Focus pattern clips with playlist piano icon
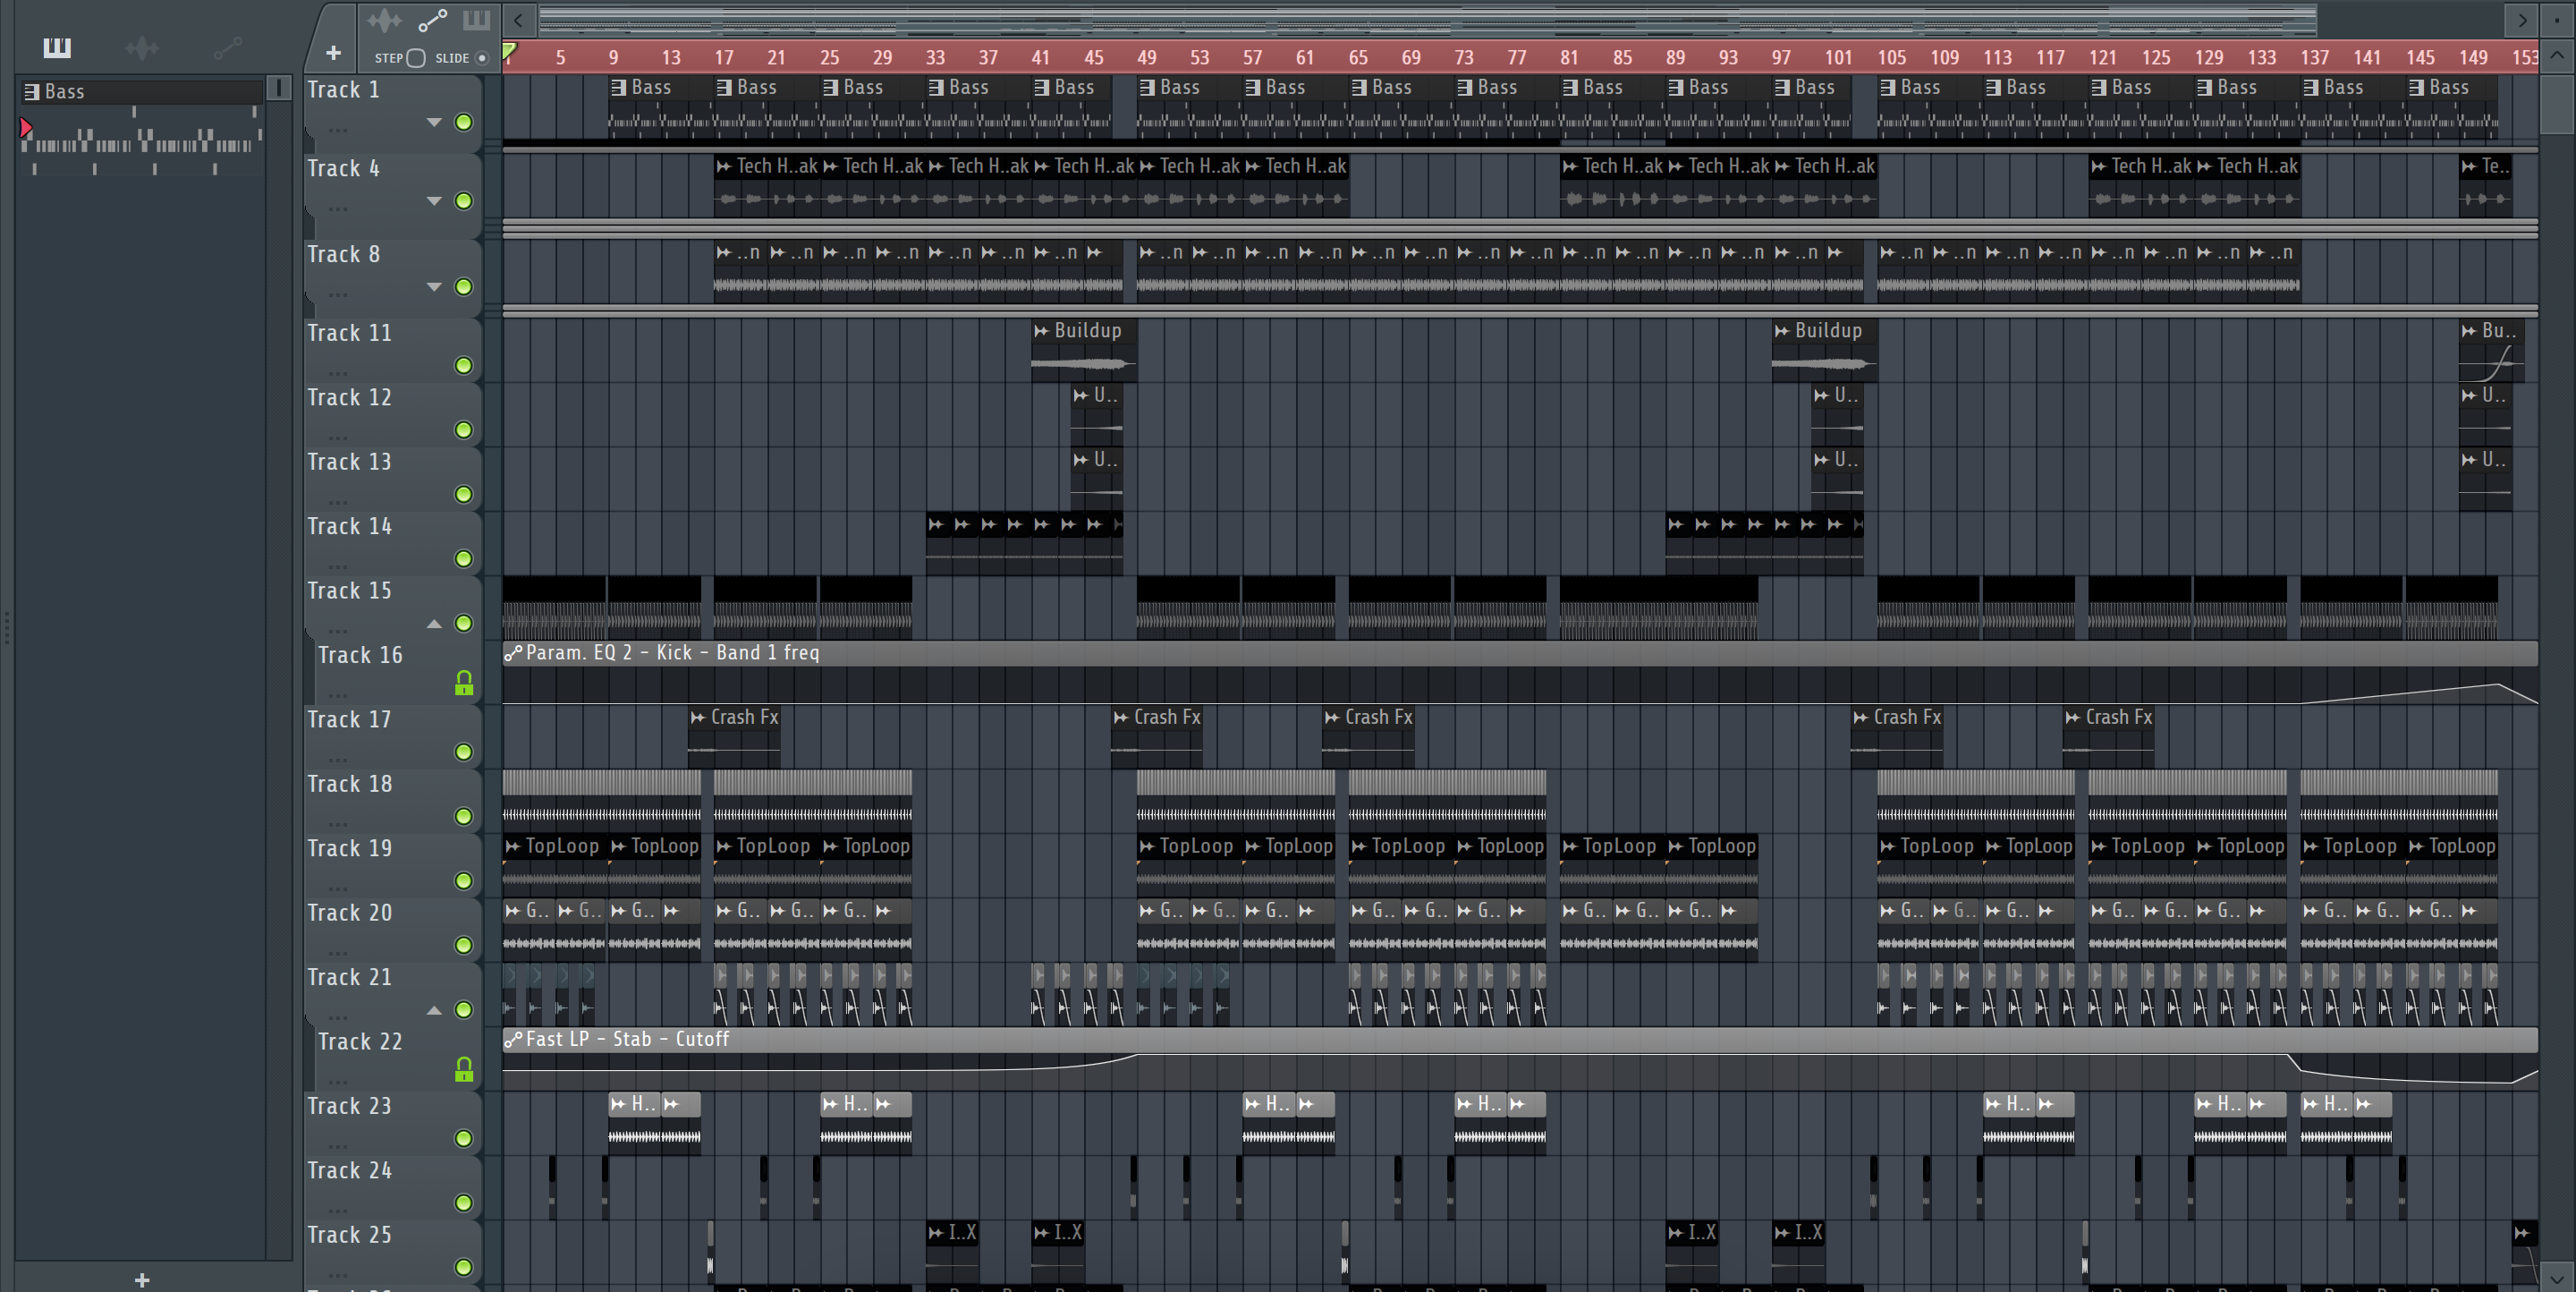Screen dimensions: 2576x1292 (x=476, y=20)
